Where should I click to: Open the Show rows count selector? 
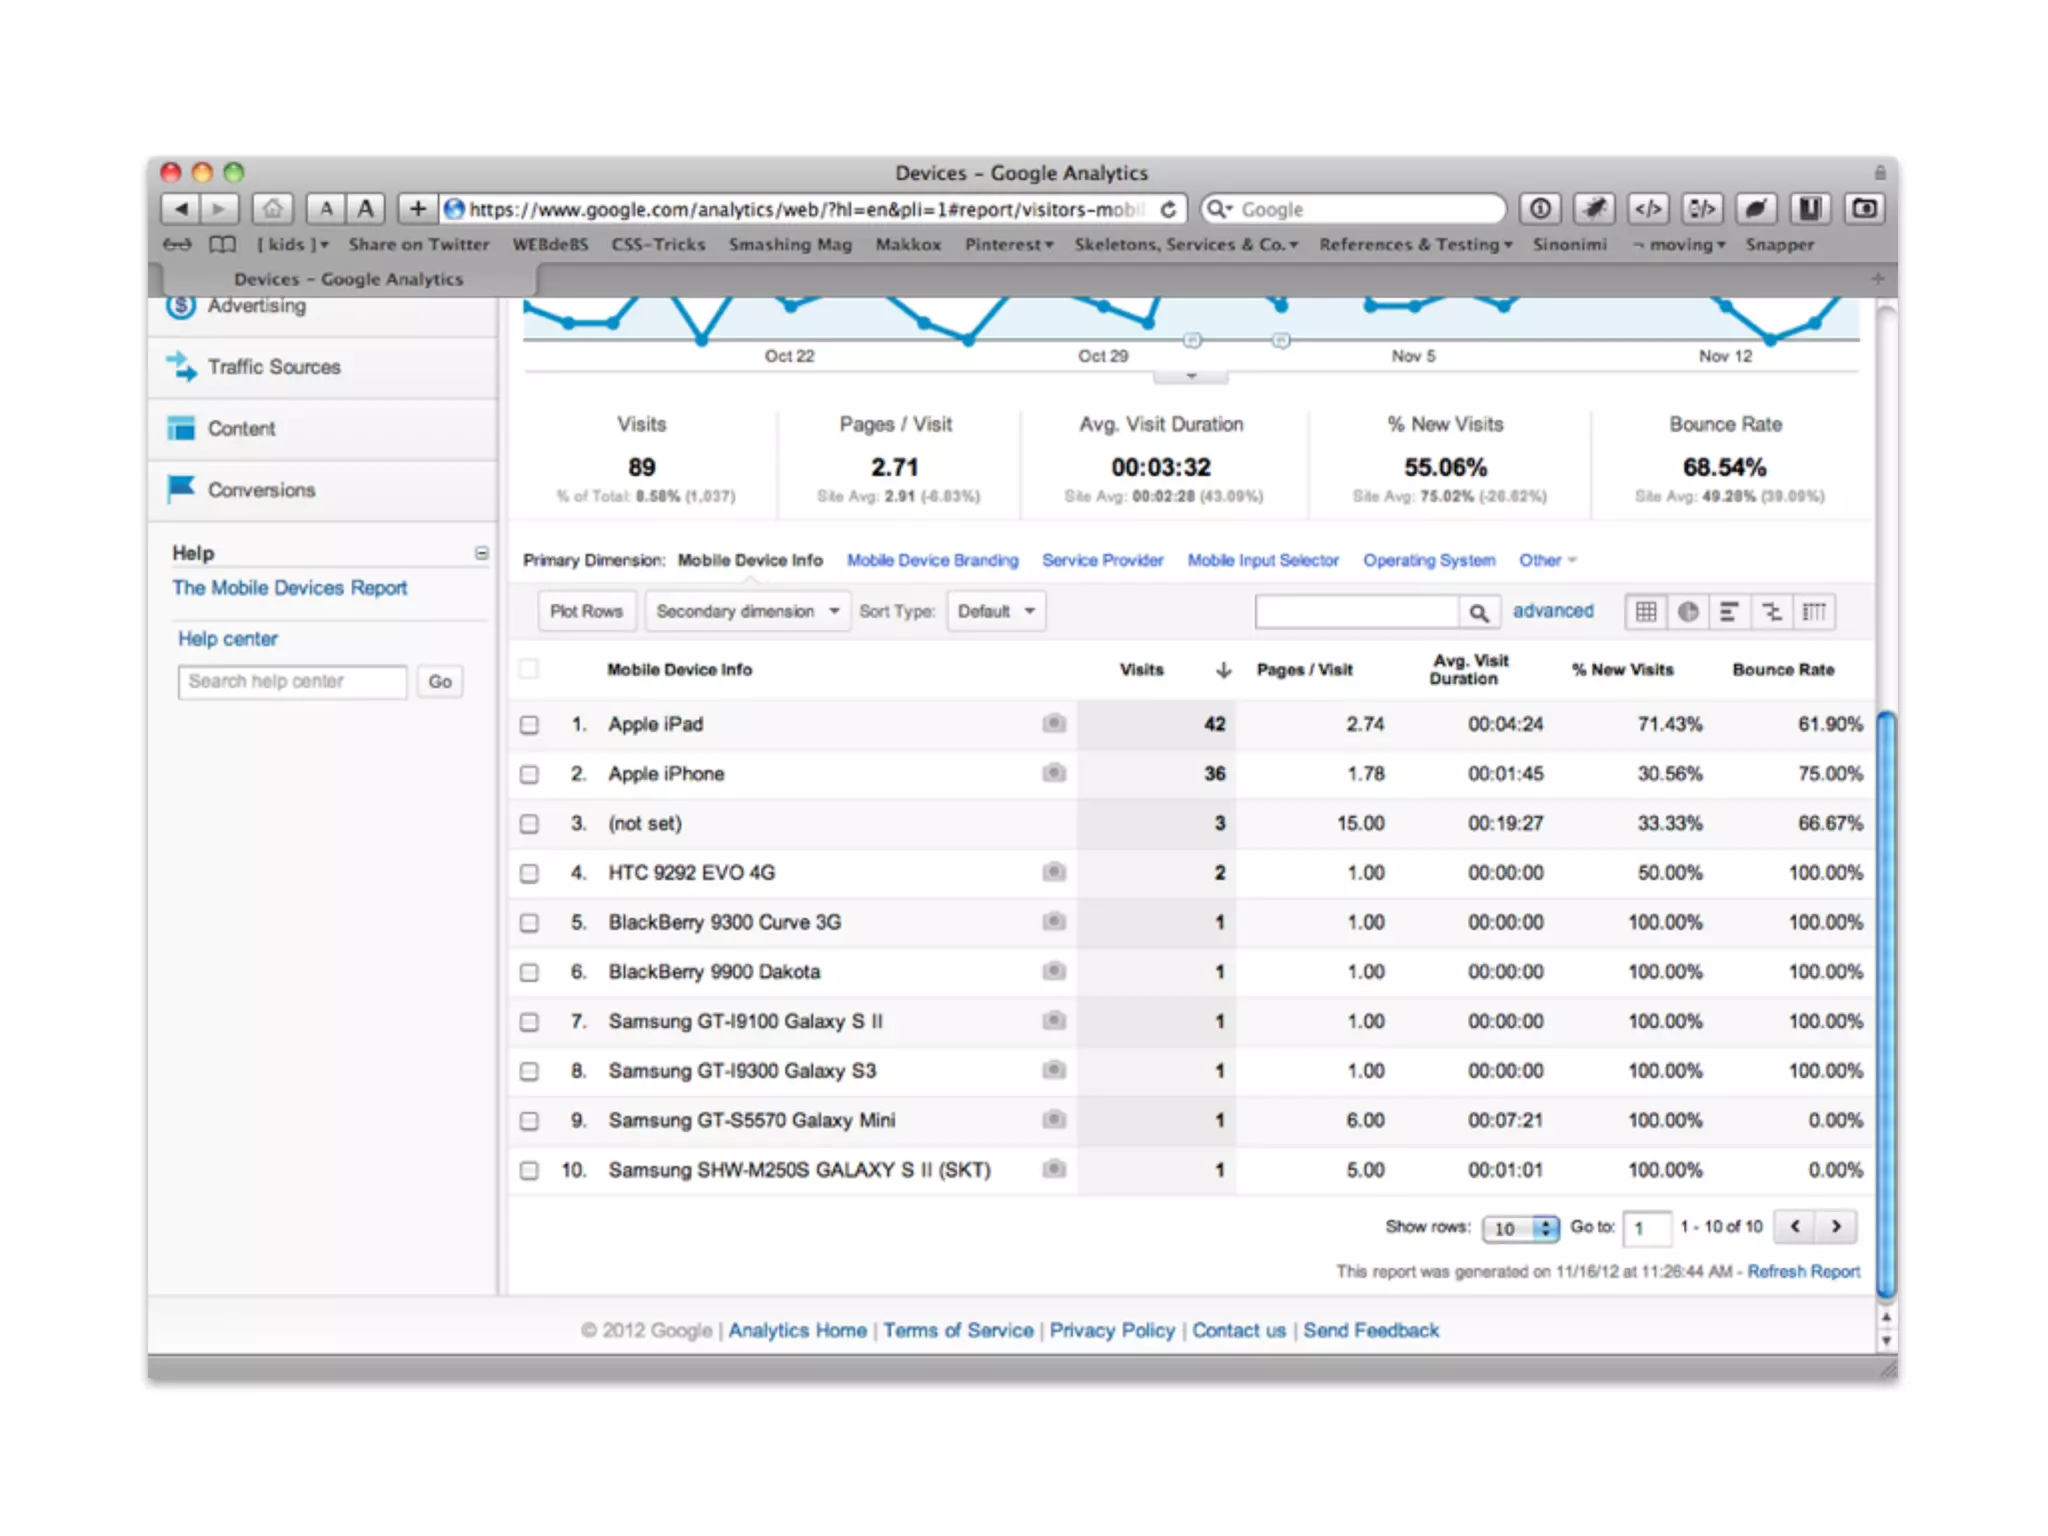[x=1519, y=1228]
